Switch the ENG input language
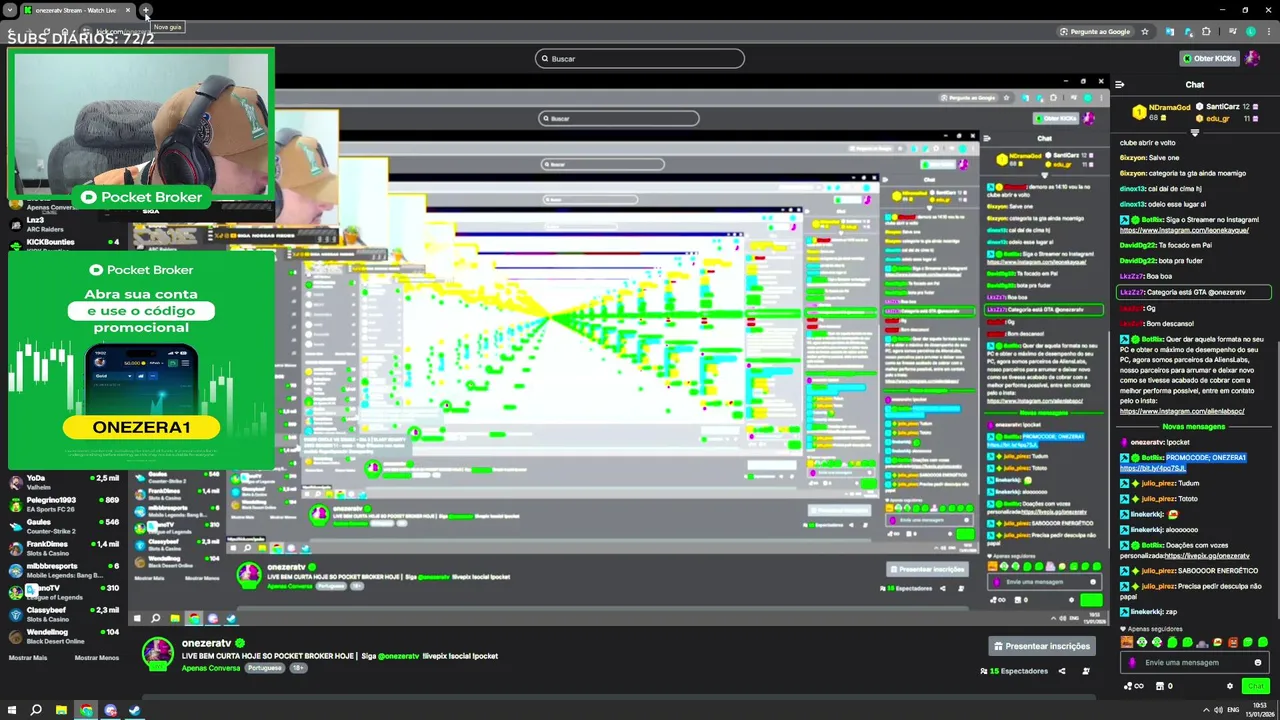Viewport: 1280px width, 720px height. [x=1233, y=710]
